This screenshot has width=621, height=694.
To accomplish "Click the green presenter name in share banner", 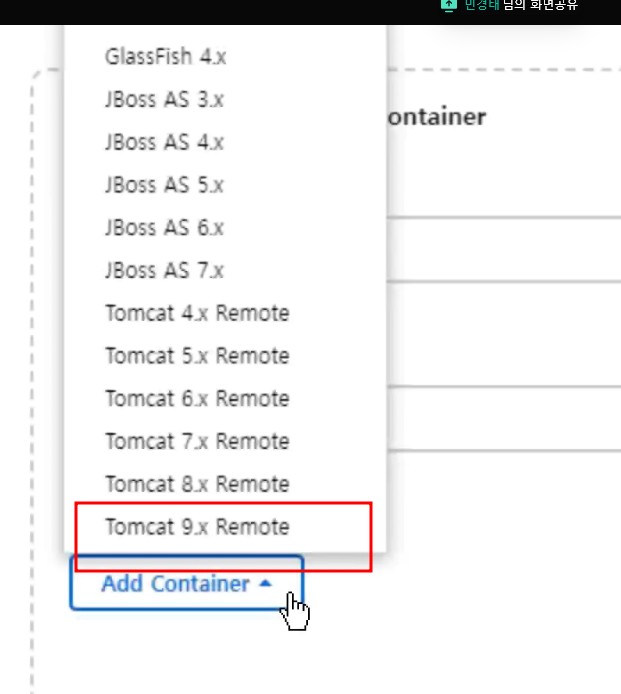I will coord(482,5).
